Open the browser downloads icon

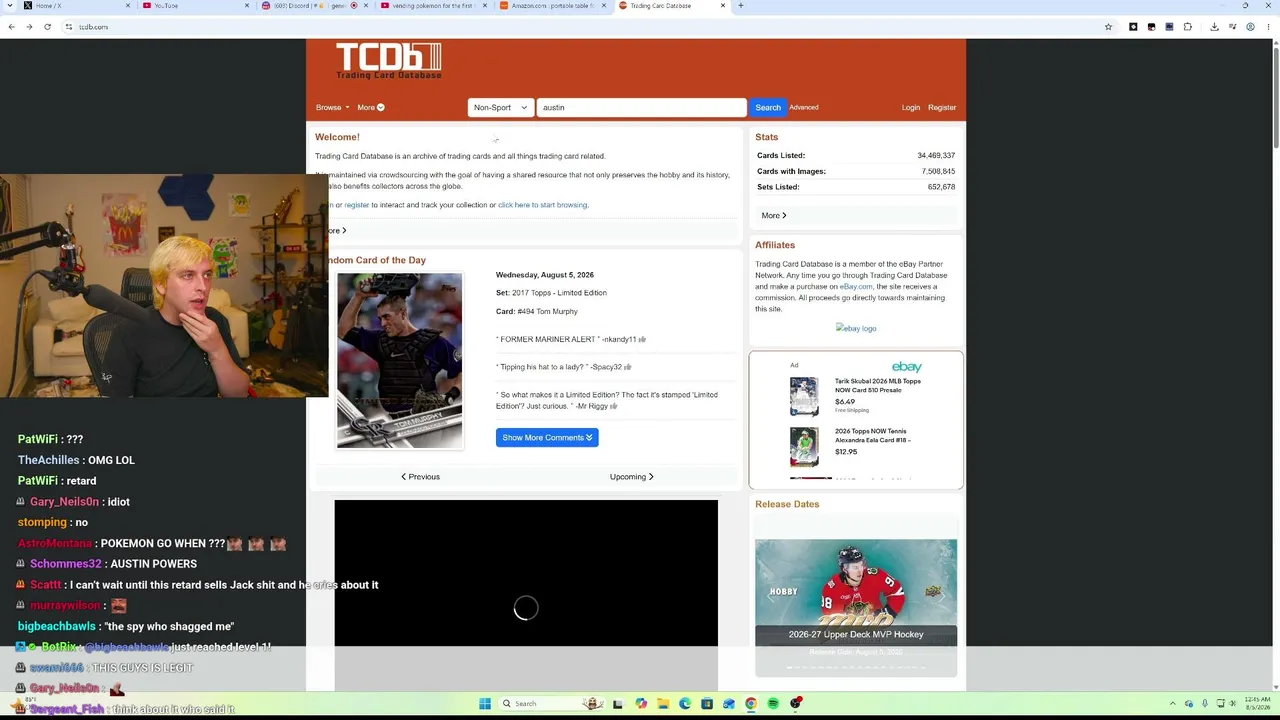[x=1214, y=27]
